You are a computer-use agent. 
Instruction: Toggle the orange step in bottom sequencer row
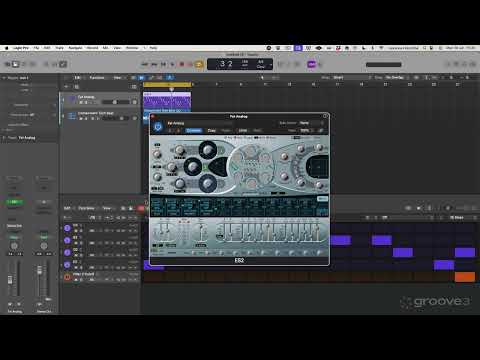pyautogui.click(x=465, y=277)
